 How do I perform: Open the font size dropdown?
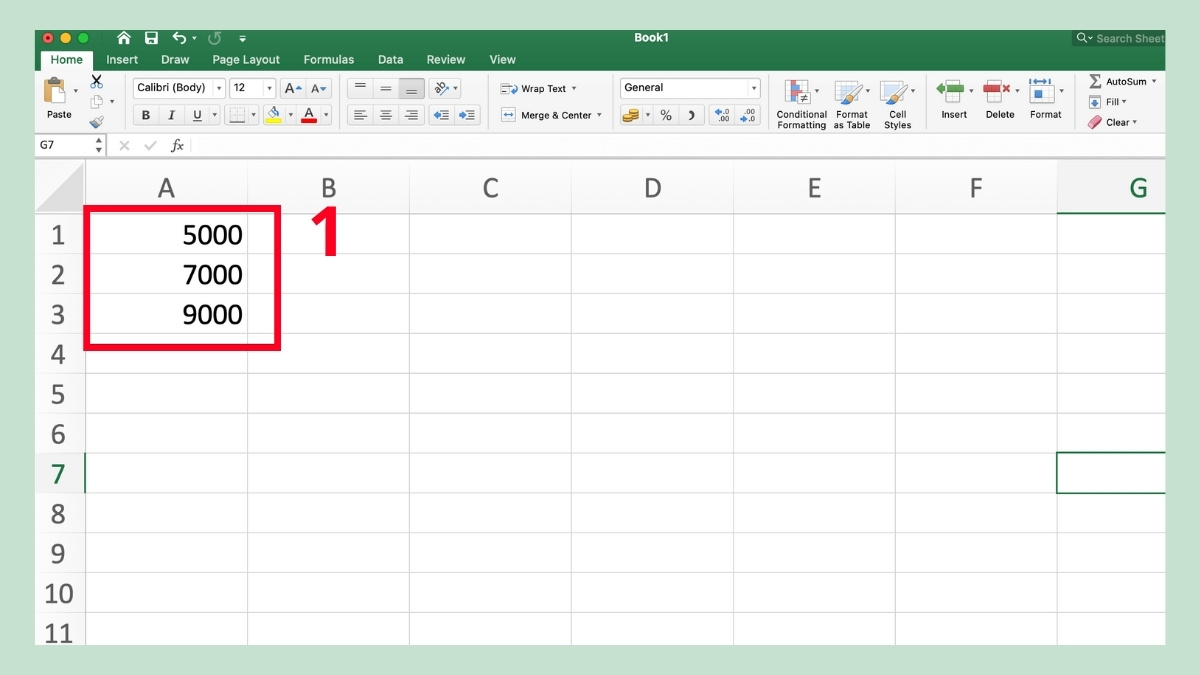coord(268,87)
